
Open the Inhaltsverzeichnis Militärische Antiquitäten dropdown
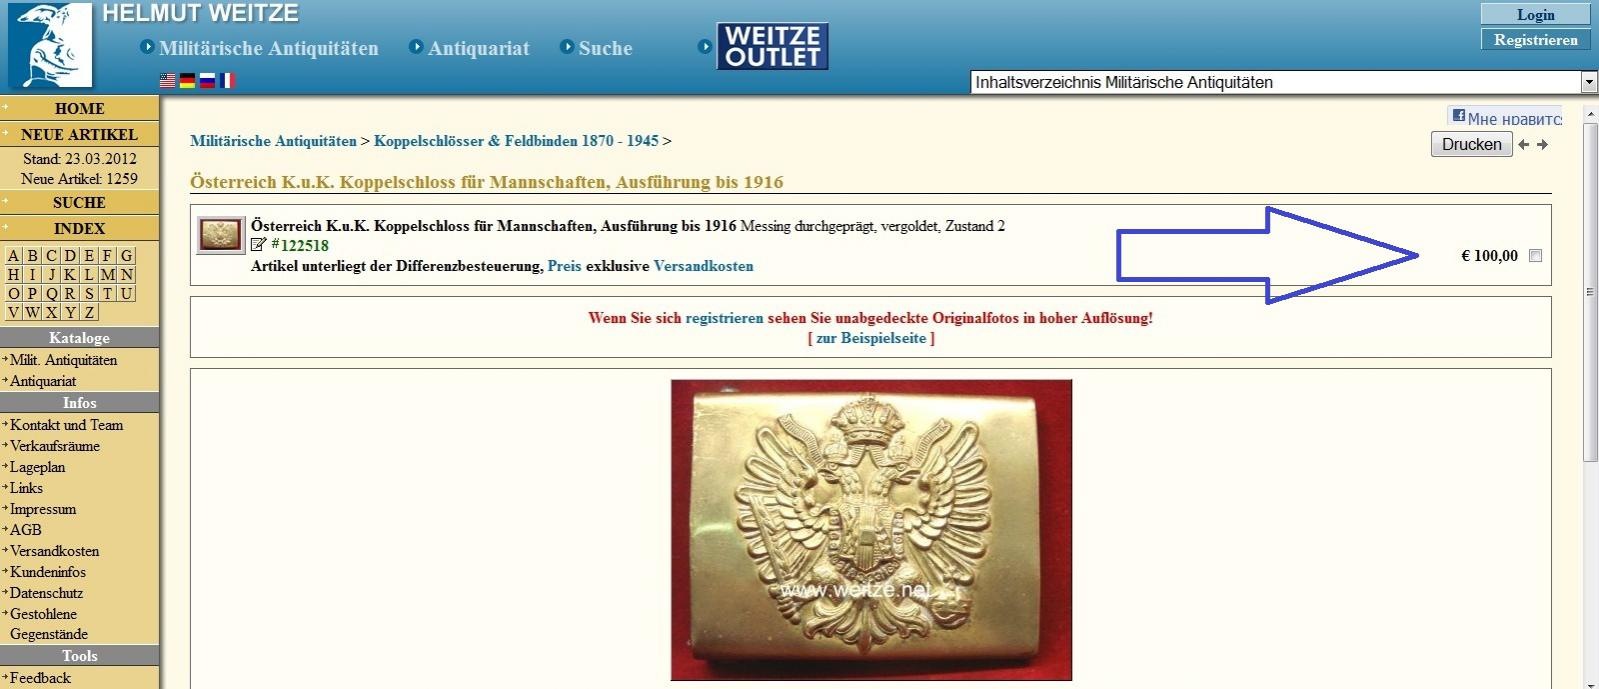coord(1284,83)
